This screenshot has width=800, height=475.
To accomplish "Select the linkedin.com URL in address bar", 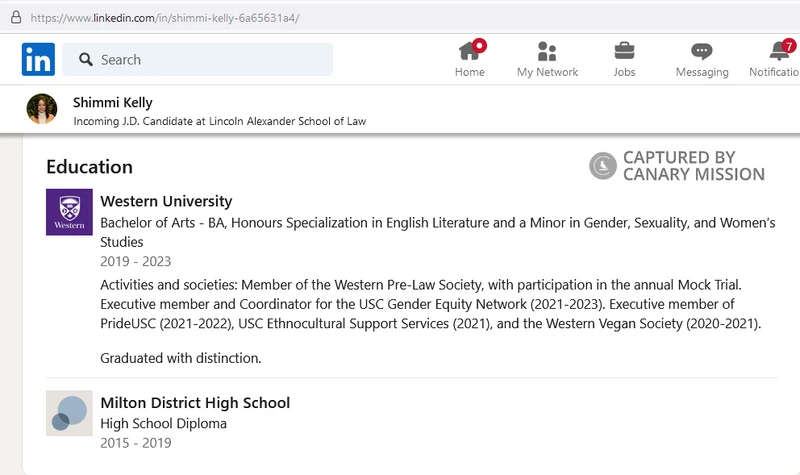I will (165, 18).
